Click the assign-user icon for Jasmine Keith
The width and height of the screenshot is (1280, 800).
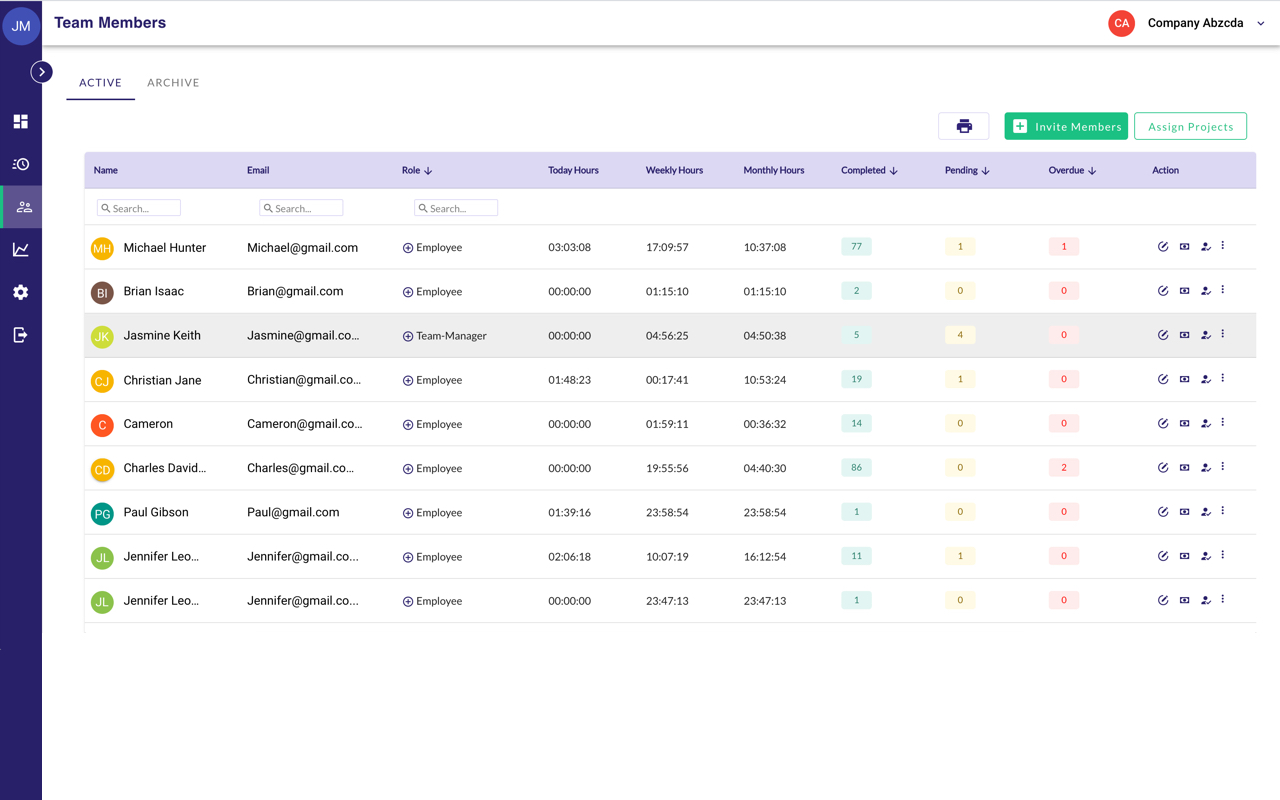click(x=1205, y=335)
